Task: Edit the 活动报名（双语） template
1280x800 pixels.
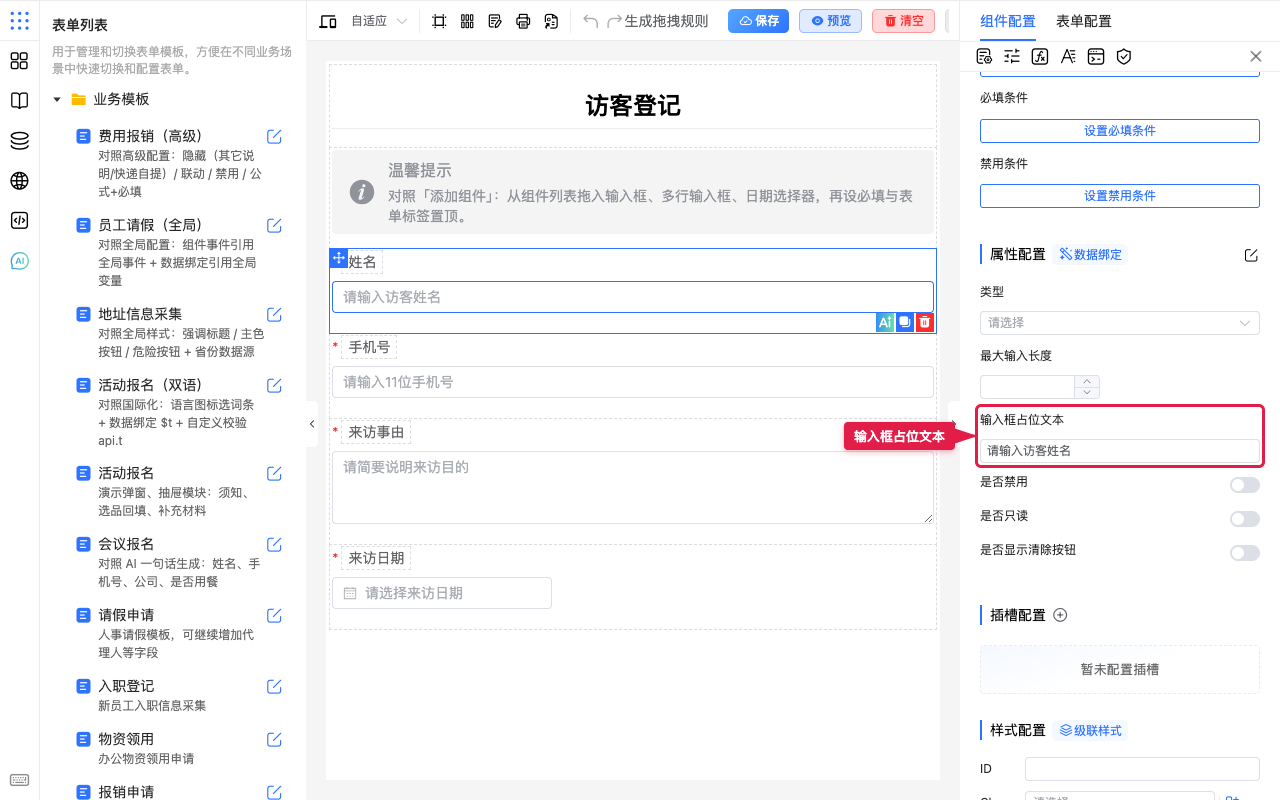Action: pyautogui.click(x=274, y=385)
